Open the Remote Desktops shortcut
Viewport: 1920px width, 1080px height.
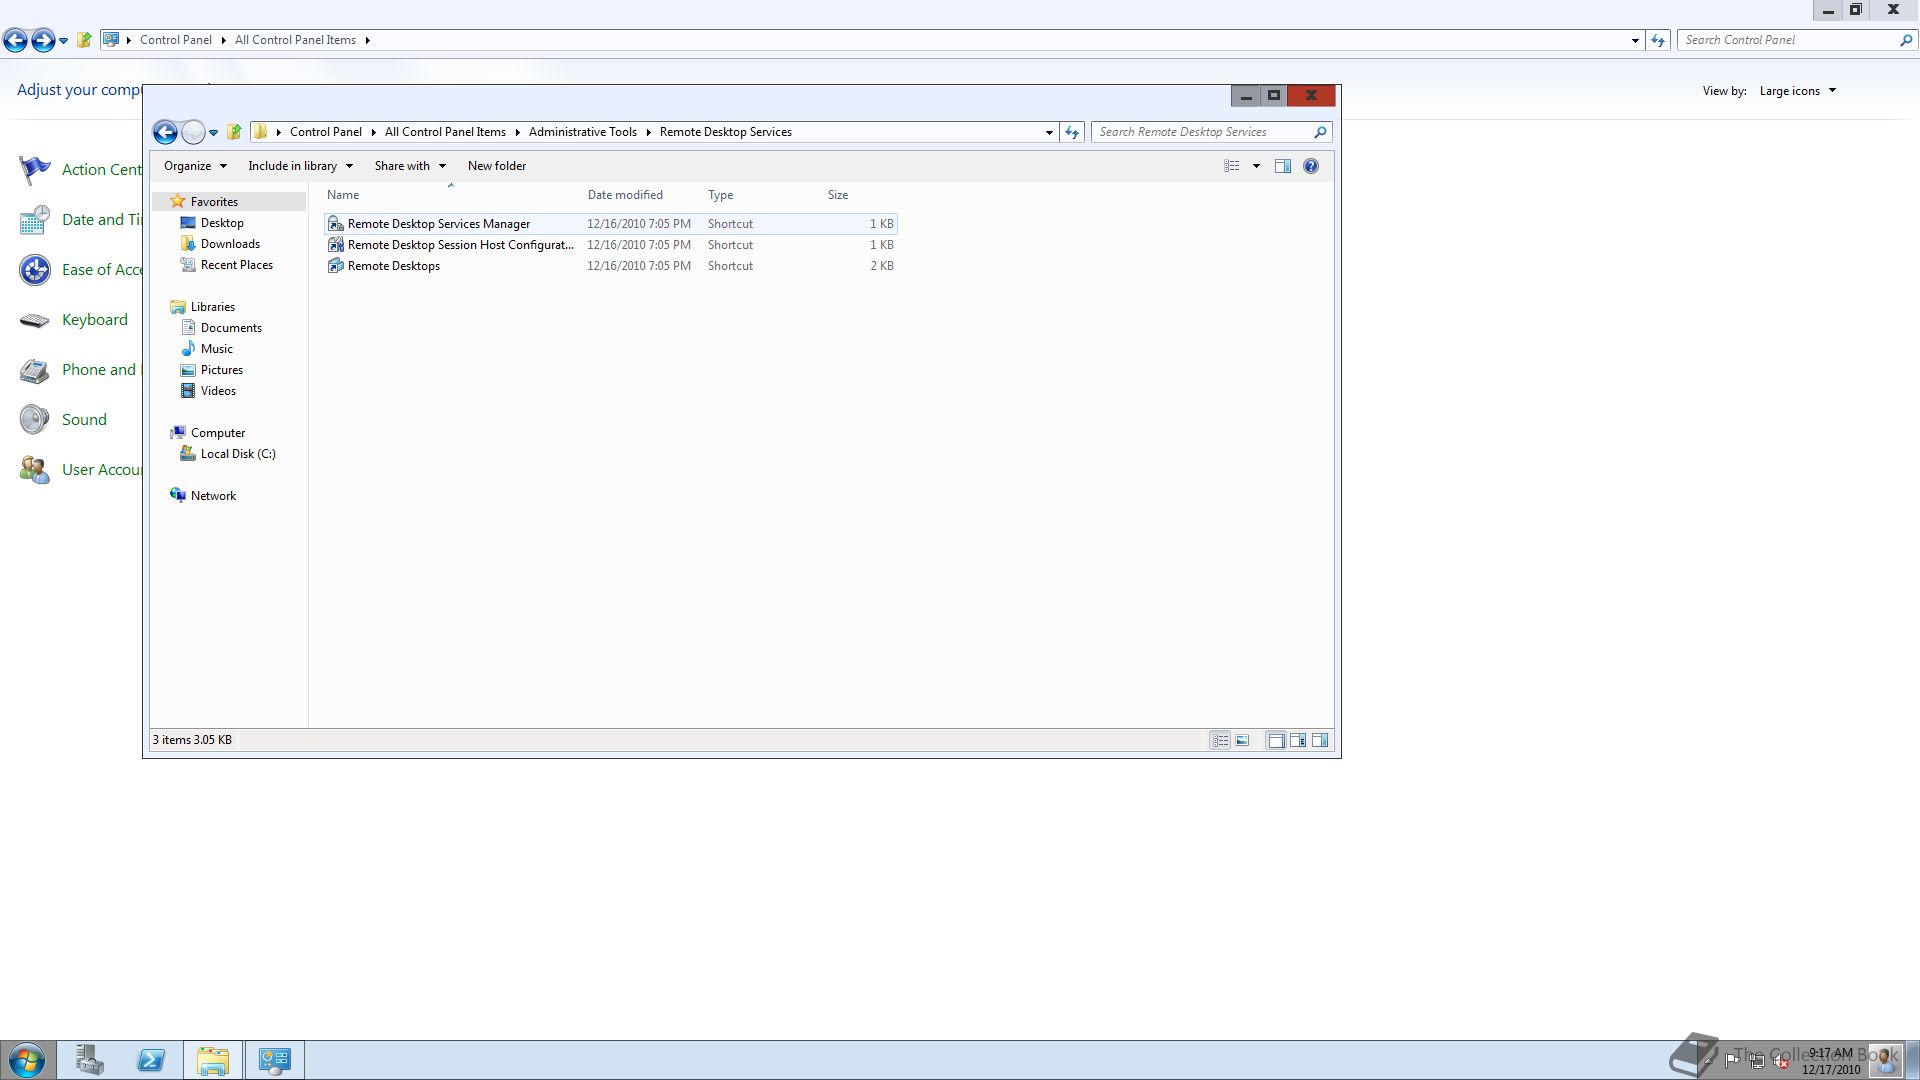[x=611, y=266]
